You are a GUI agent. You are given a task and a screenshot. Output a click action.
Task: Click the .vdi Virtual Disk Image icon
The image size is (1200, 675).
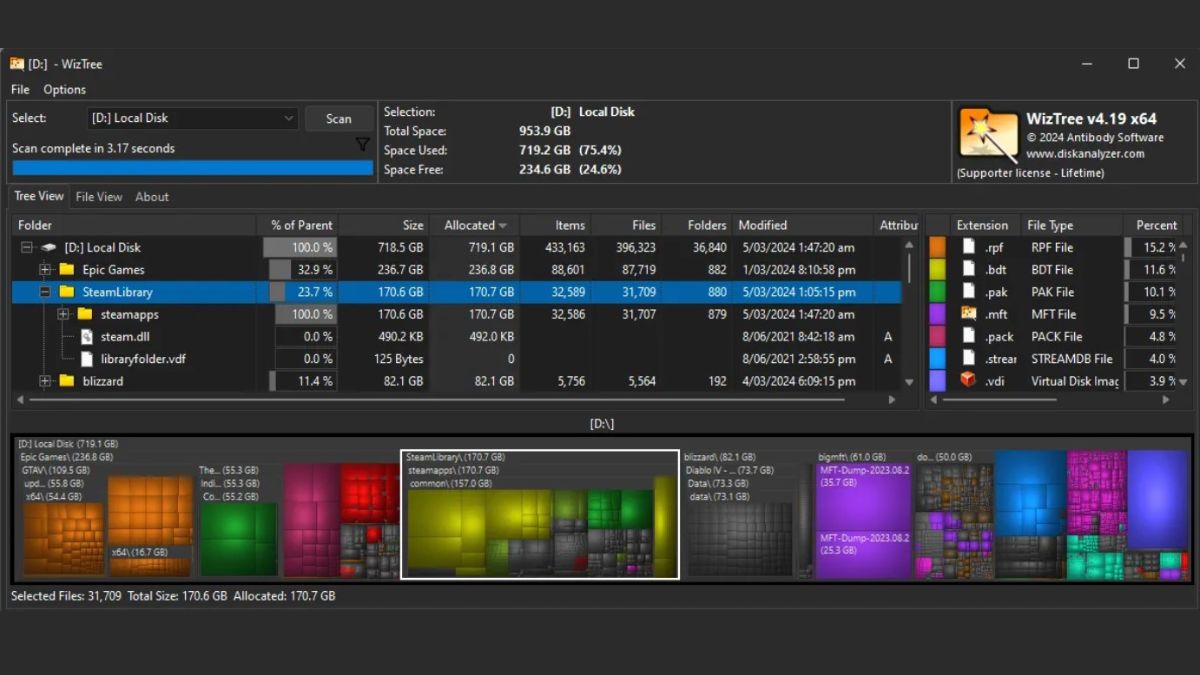point(968,380)
